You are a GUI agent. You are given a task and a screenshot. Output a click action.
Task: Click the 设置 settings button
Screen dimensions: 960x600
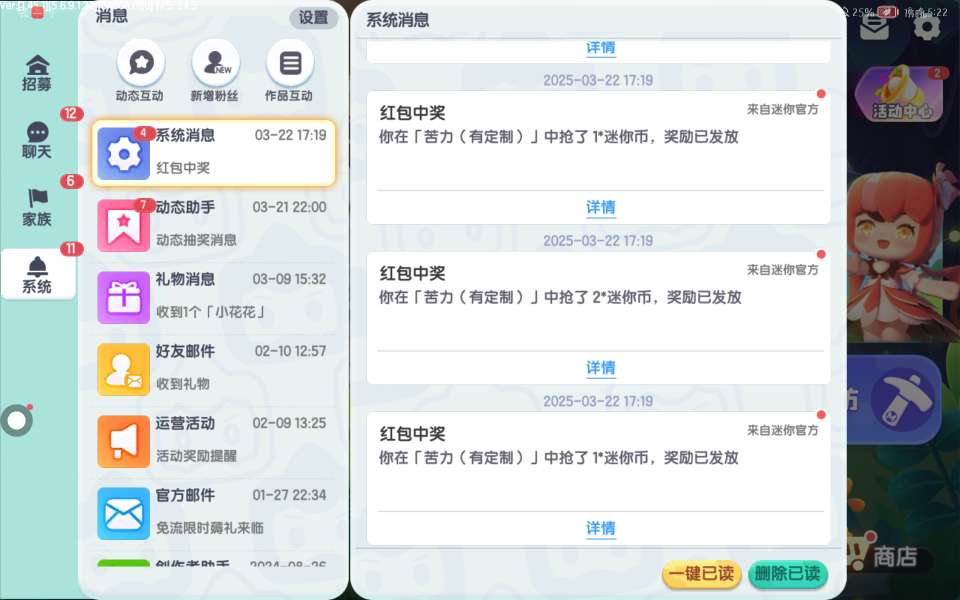click(x=313, y=18)
